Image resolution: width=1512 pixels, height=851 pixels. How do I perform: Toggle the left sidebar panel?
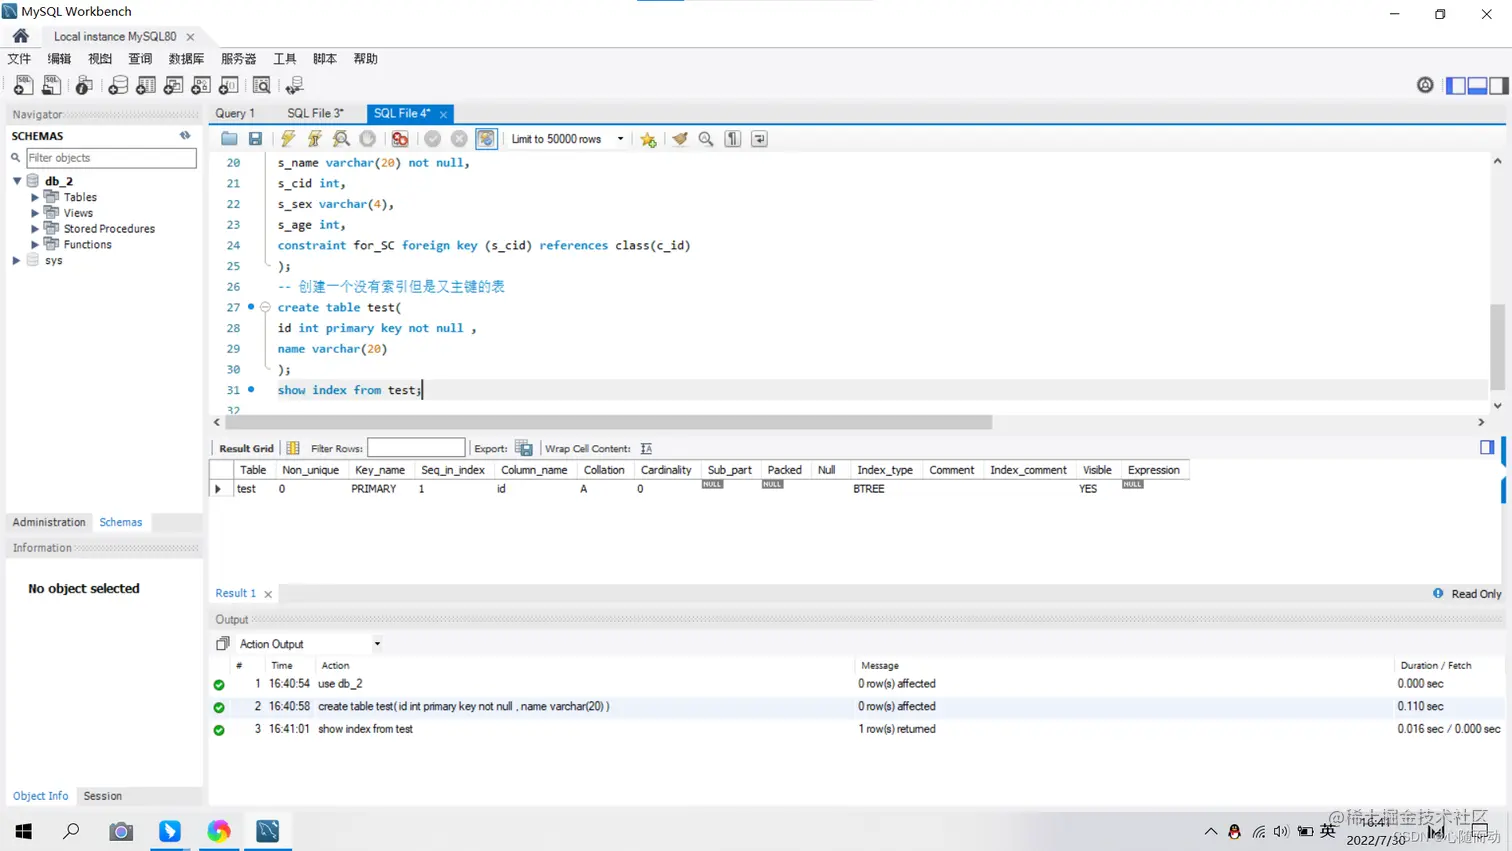click(1456, 85)
